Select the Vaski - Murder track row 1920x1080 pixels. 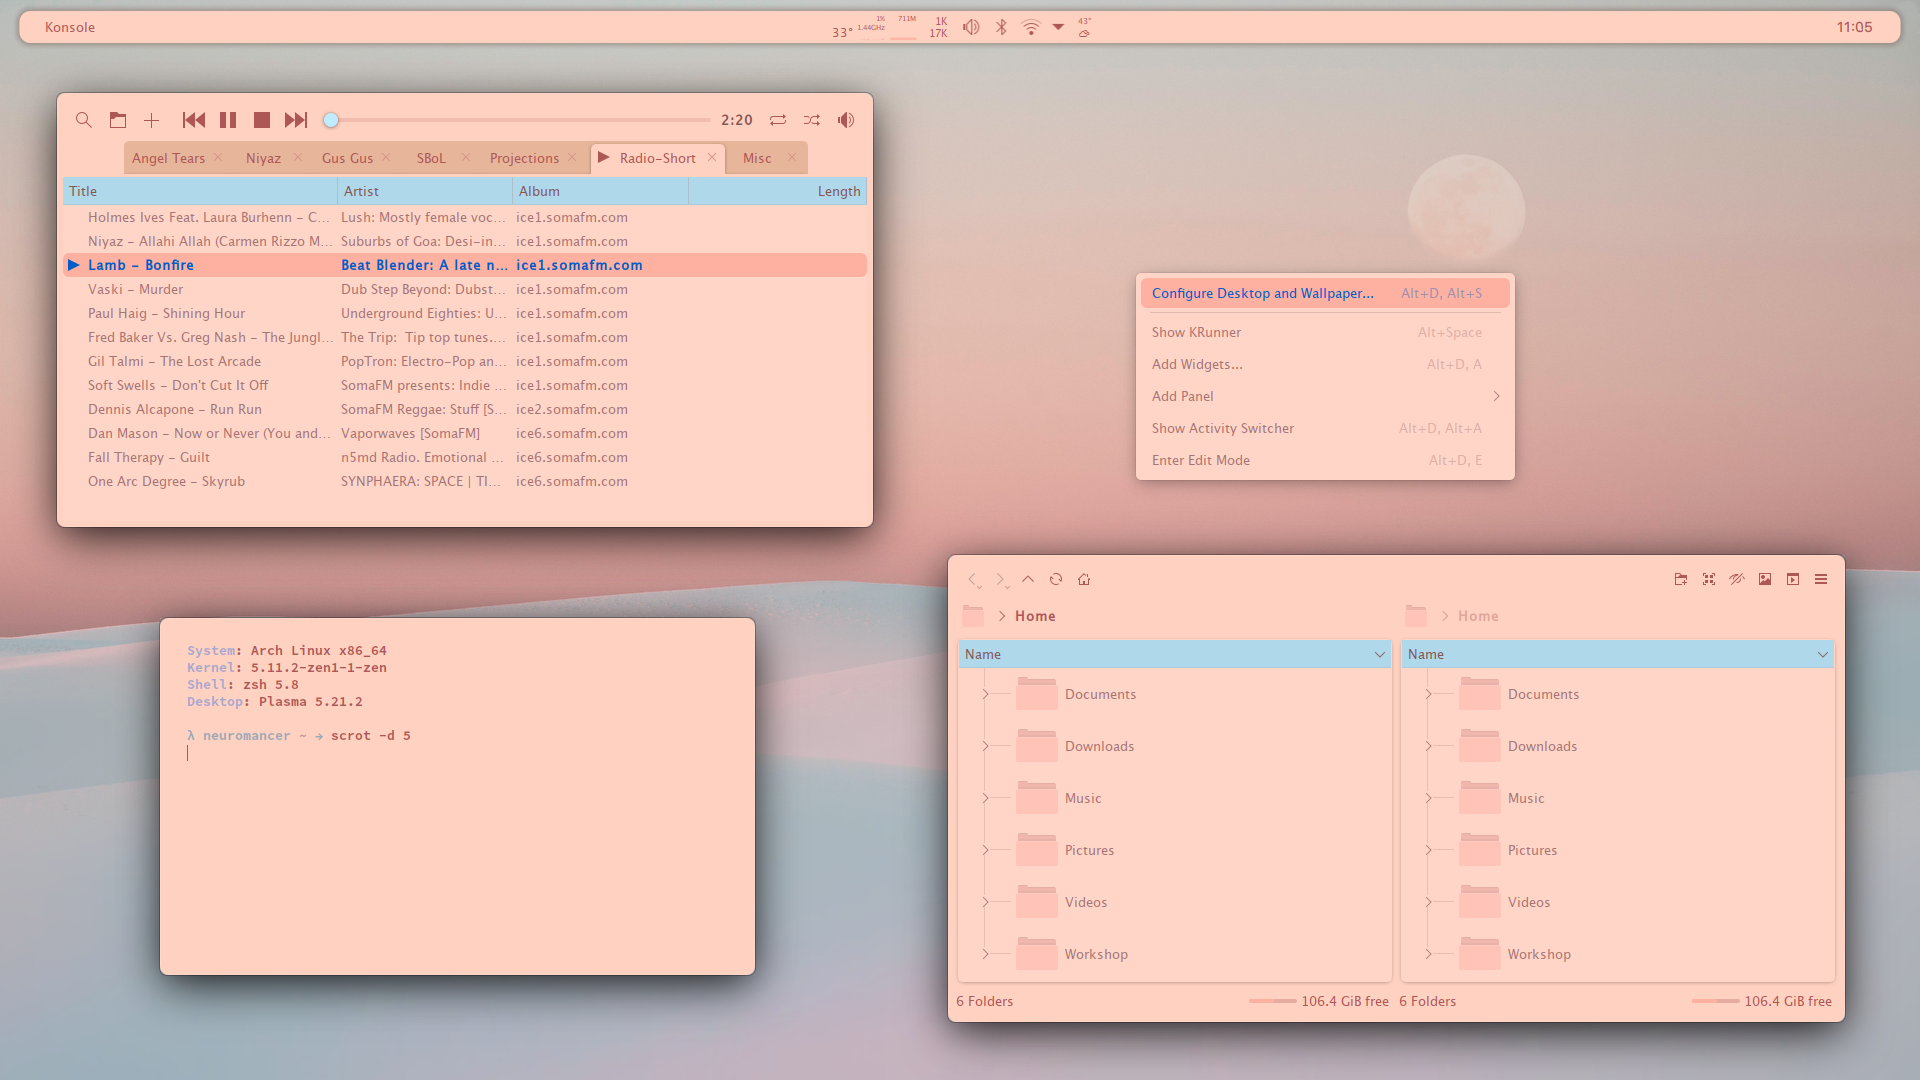pos(135,289)
